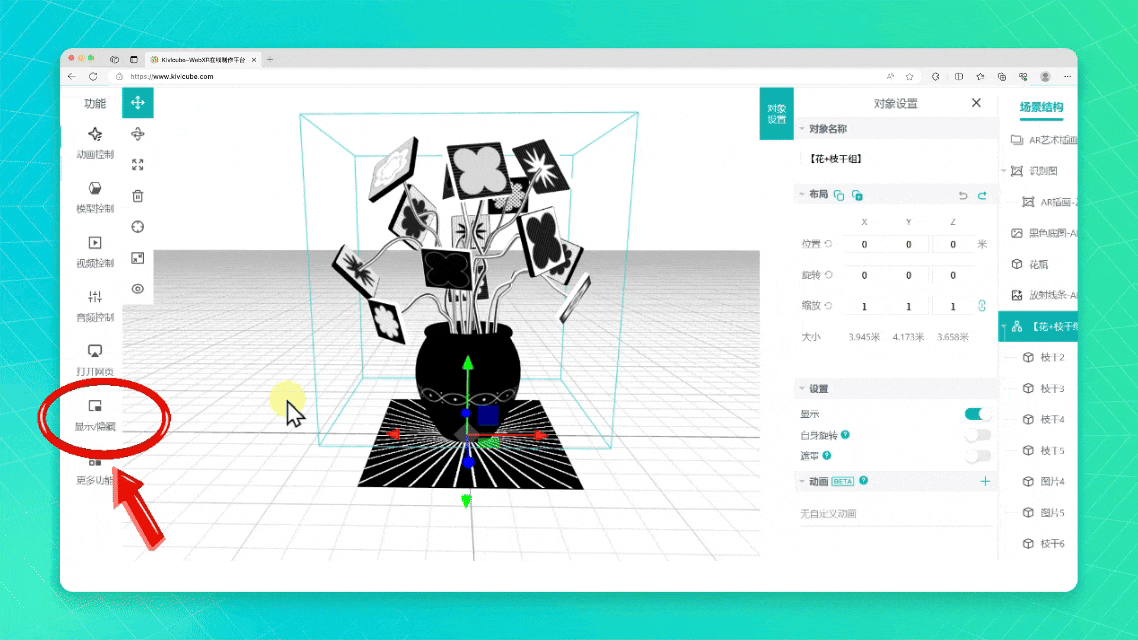The image size is (1138, 640).
Task: Click the crosshair focus target icon
Action: pos(138,227)
